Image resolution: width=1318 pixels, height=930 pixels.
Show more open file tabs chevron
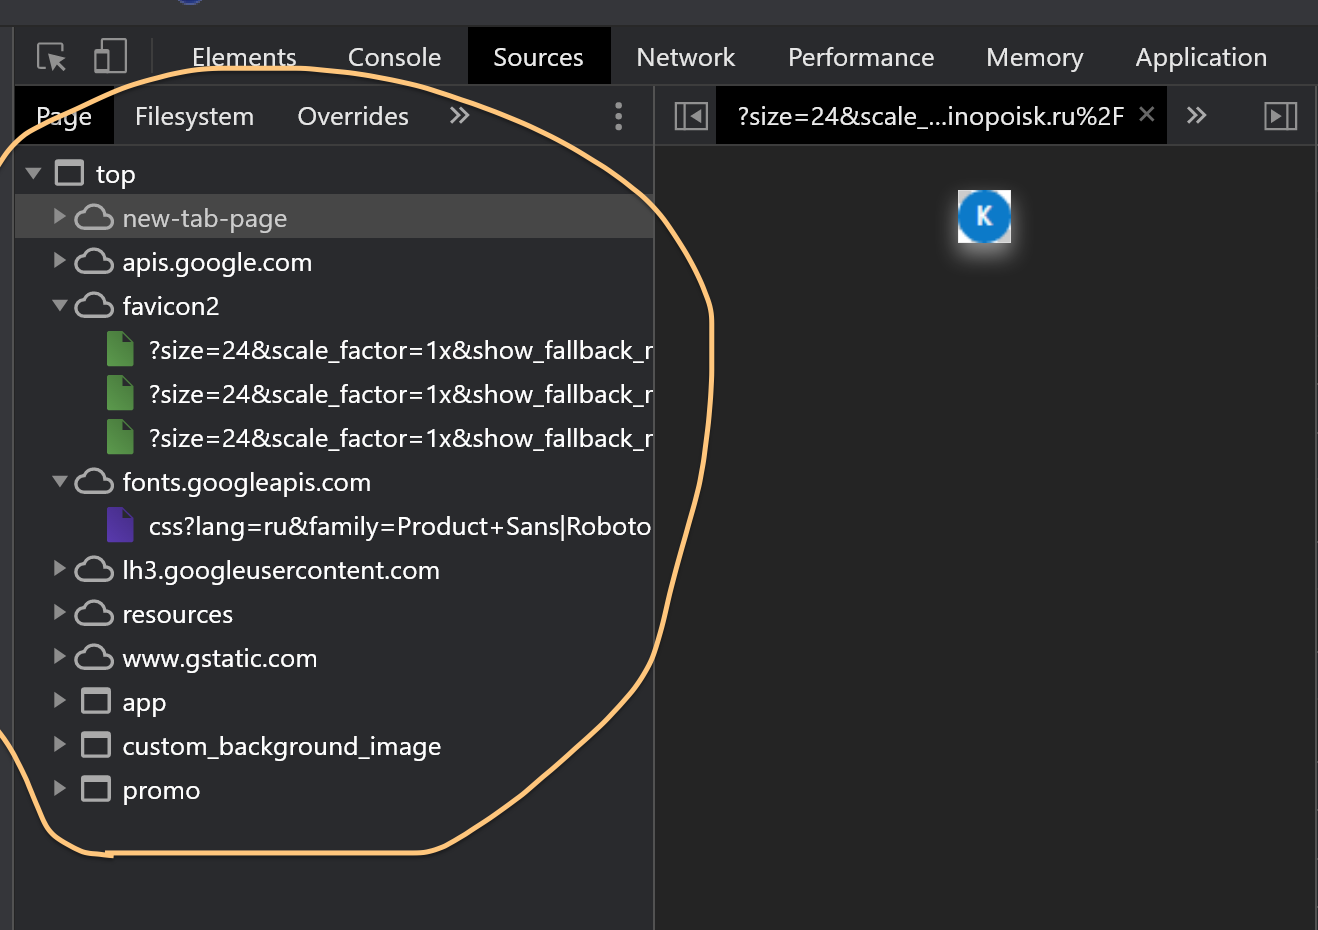(1196, 115)
